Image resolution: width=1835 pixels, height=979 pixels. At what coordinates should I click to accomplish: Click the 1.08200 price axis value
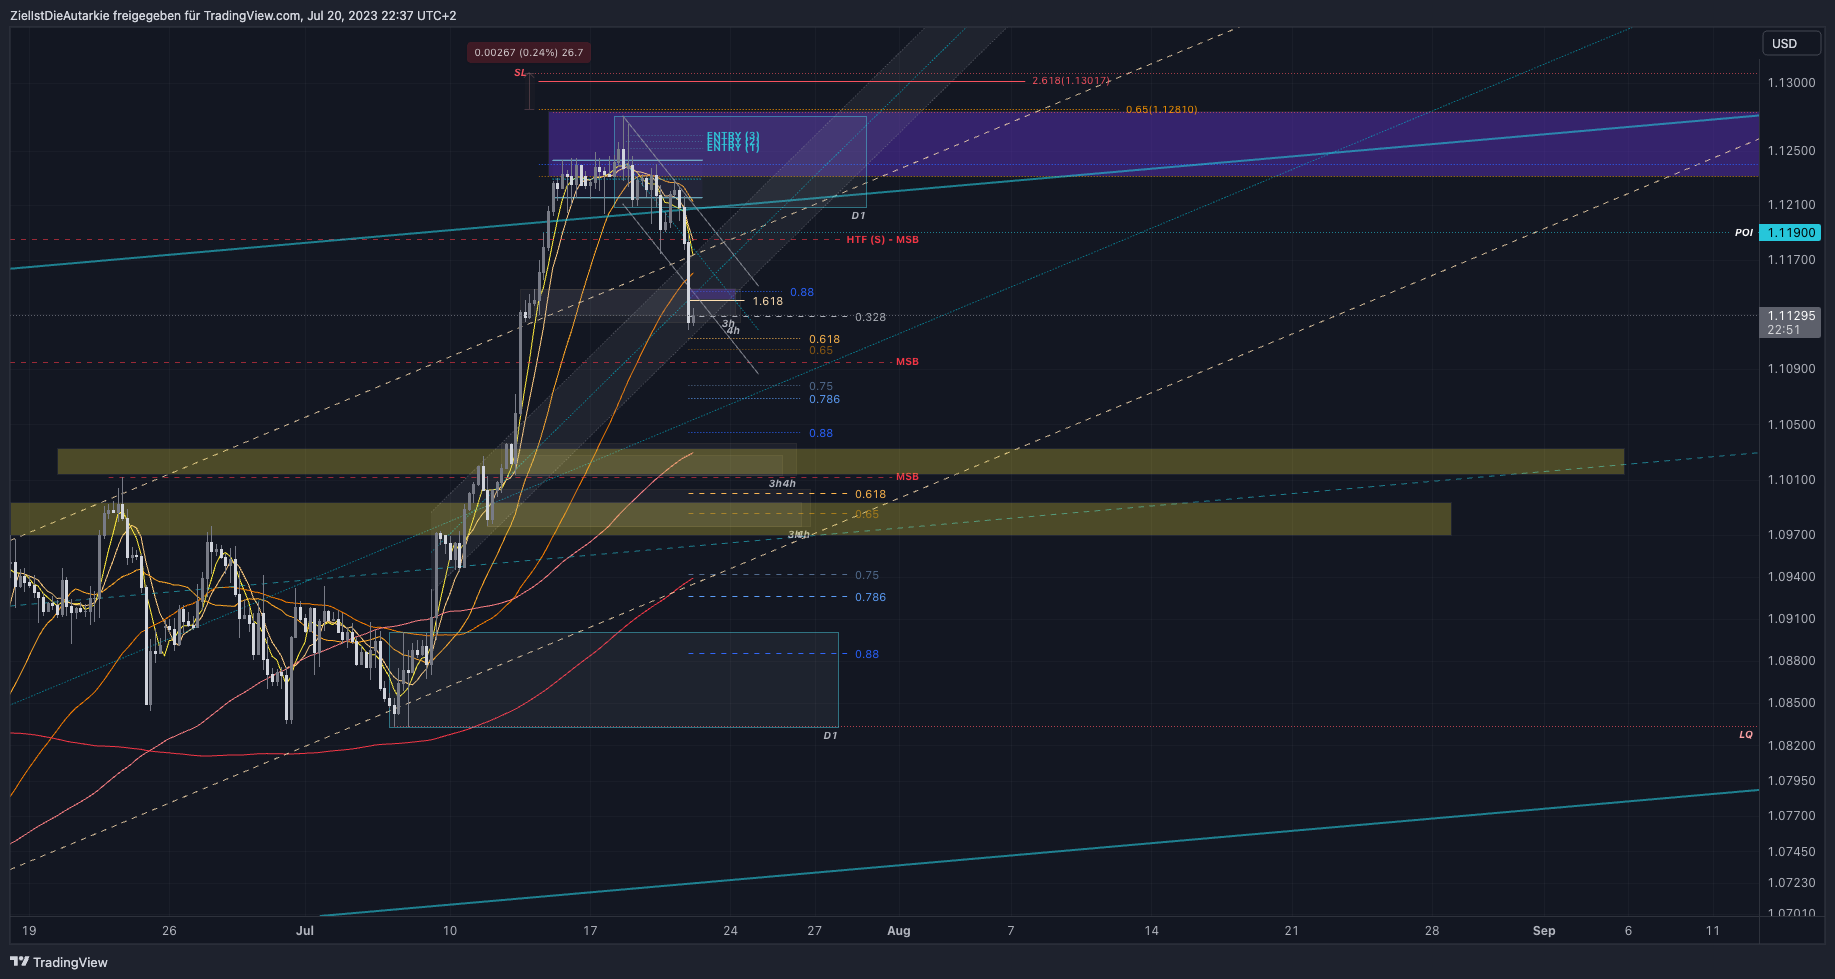coord(1791,746)
